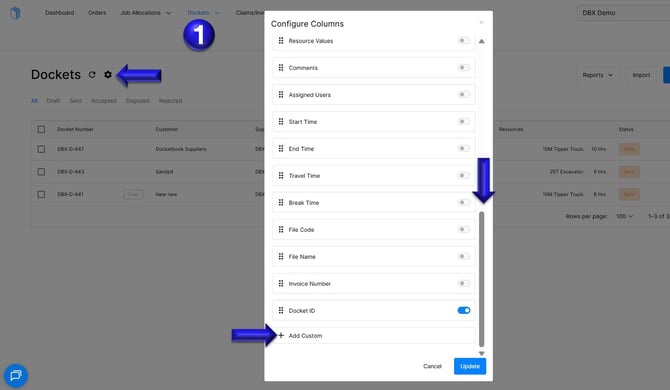This screenshot has width=670, height=390.
Task: Select all dockets header checkbox
Action: click(x=41, y=129)
